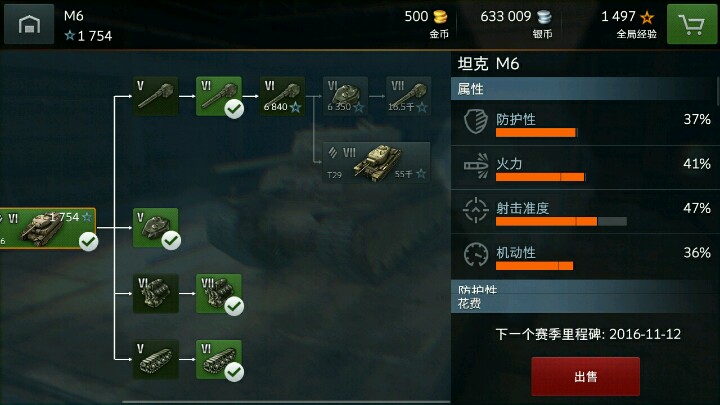Click the 射击准度 accuracy progress bar

point(561,222)
